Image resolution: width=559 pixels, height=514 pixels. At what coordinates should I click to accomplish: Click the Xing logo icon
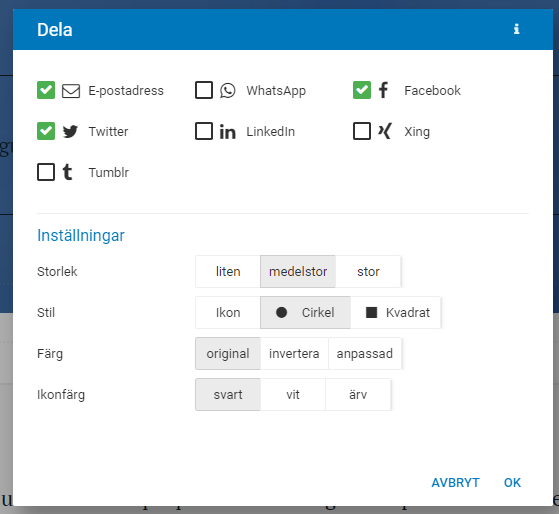[x=385, y=131]
